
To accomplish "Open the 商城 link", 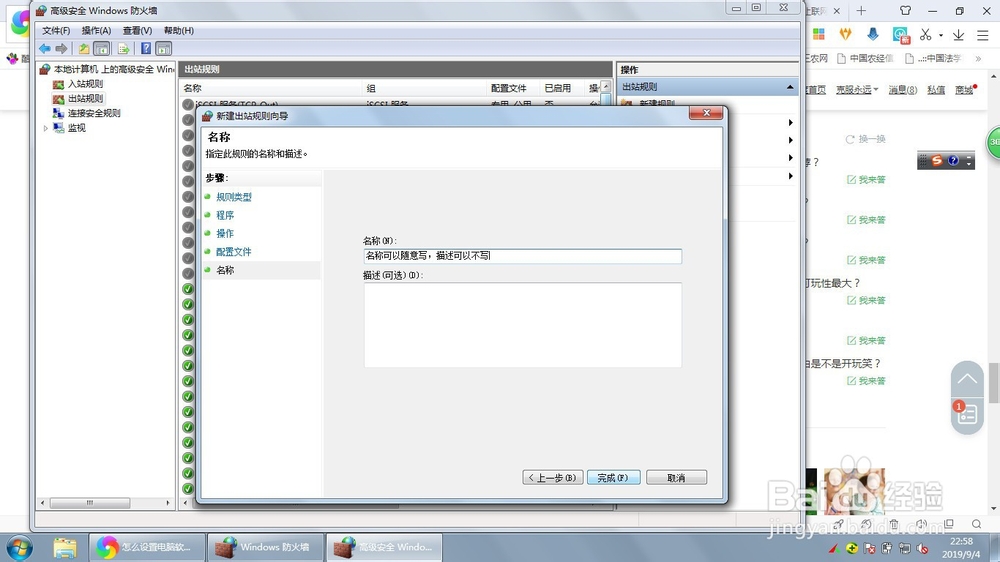I will tap(964, 90).
